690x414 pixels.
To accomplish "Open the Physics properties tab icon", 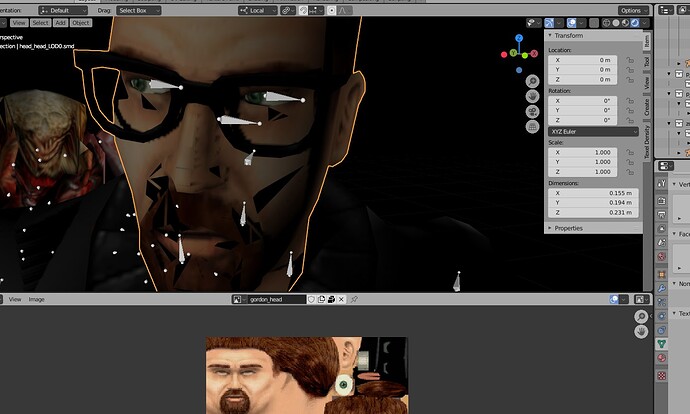I will pos(661,316).
